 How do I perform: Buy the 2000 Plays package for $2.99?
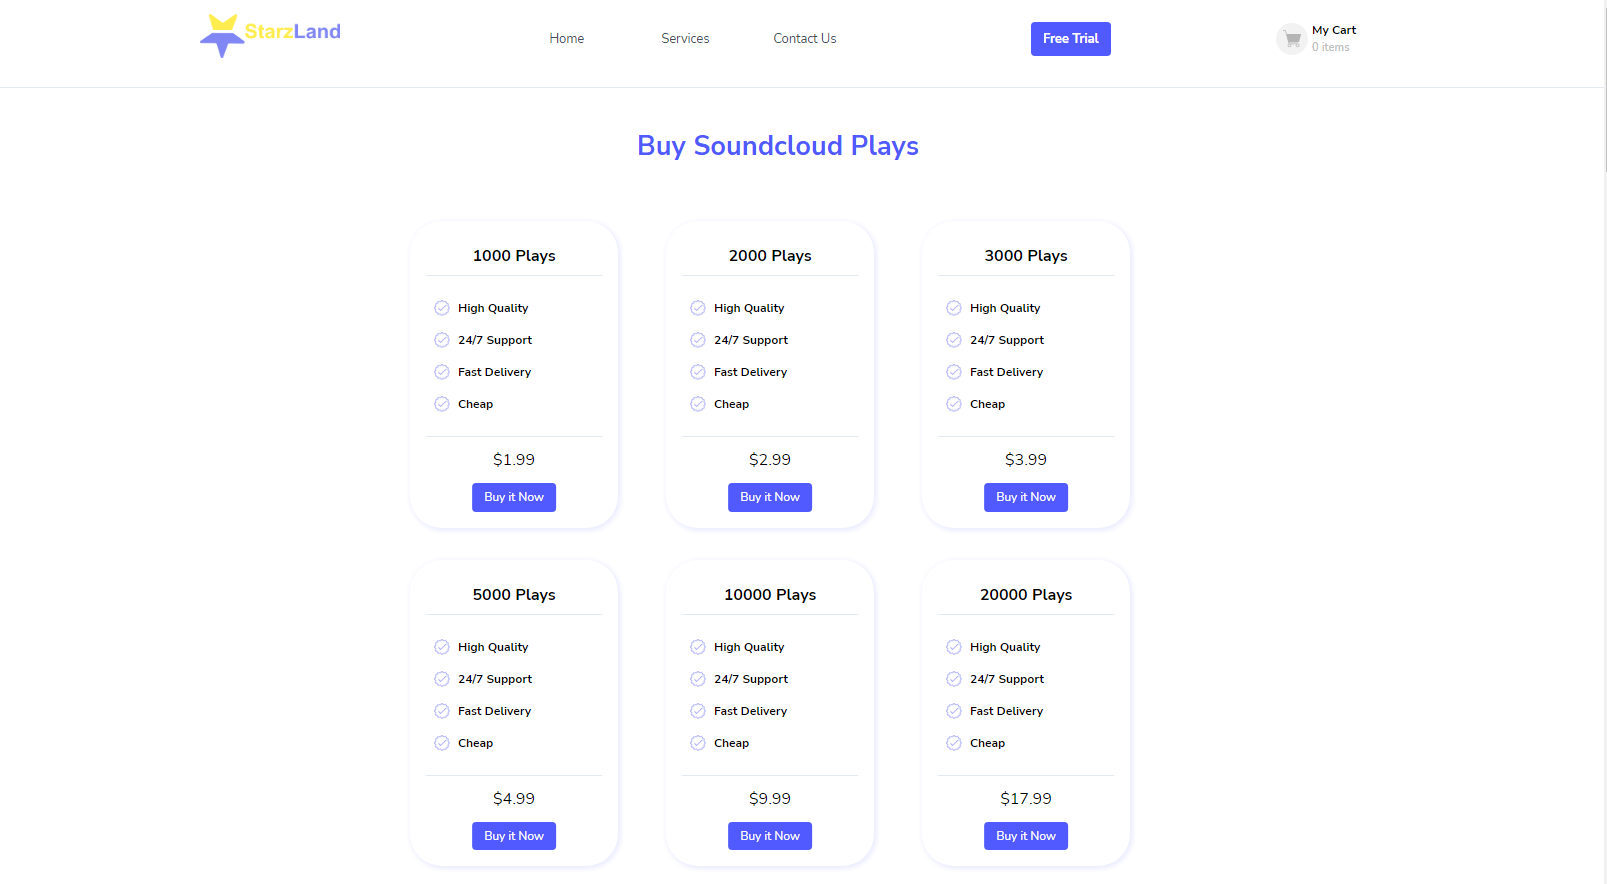770,497
